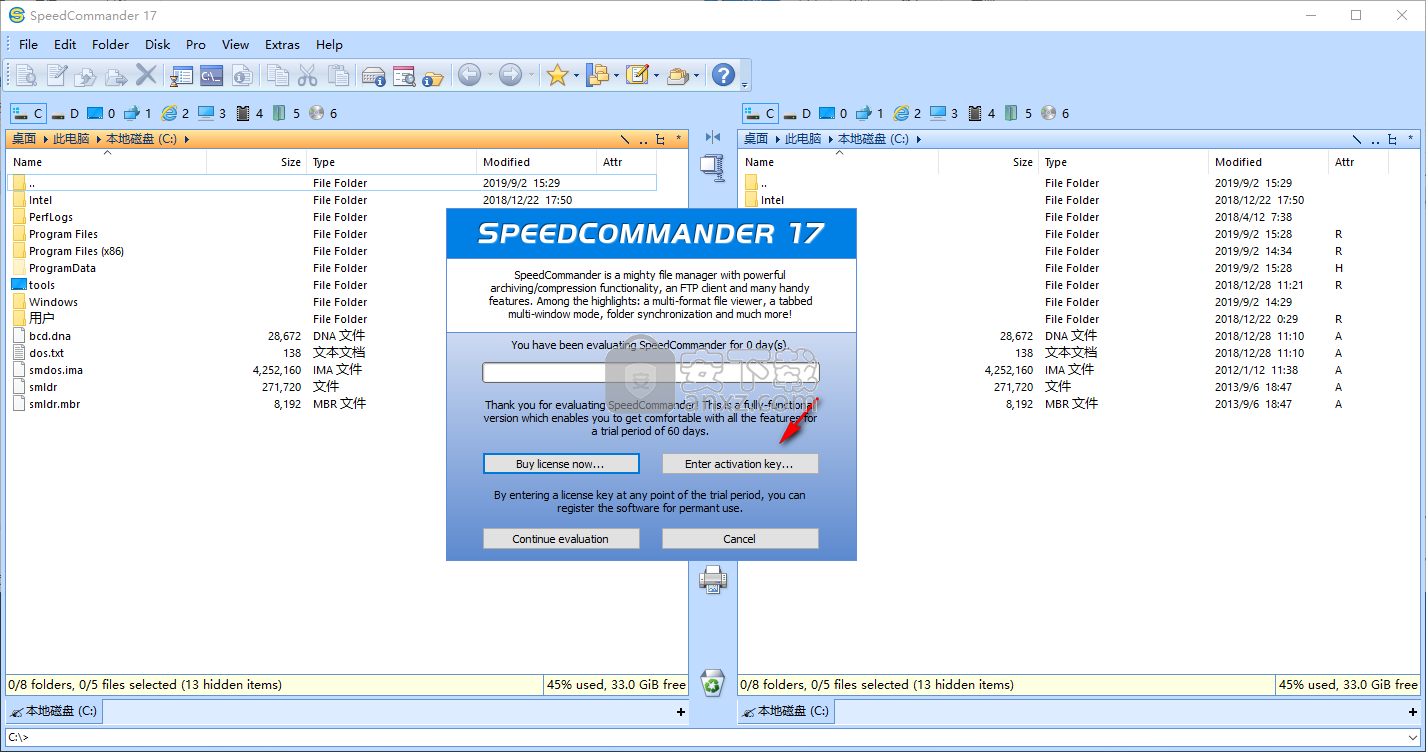Expand left path arrow after 本地磁盘 (C:)
Image resolution: width=1426 pixels, height=752 pixels.
click(186, 139)
